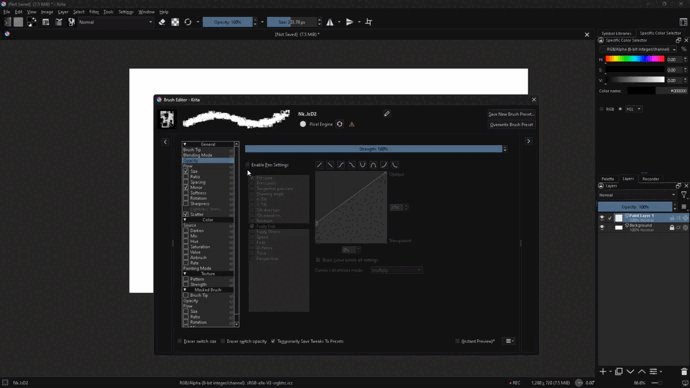Toggle the horizontal mirror tool icon
Screen dimensions: 690x388
330,22
